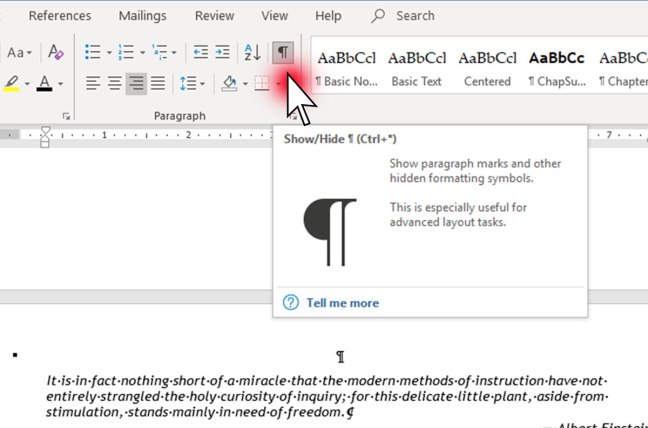Click the Decrease Indent icon

[x=200, y=53]
